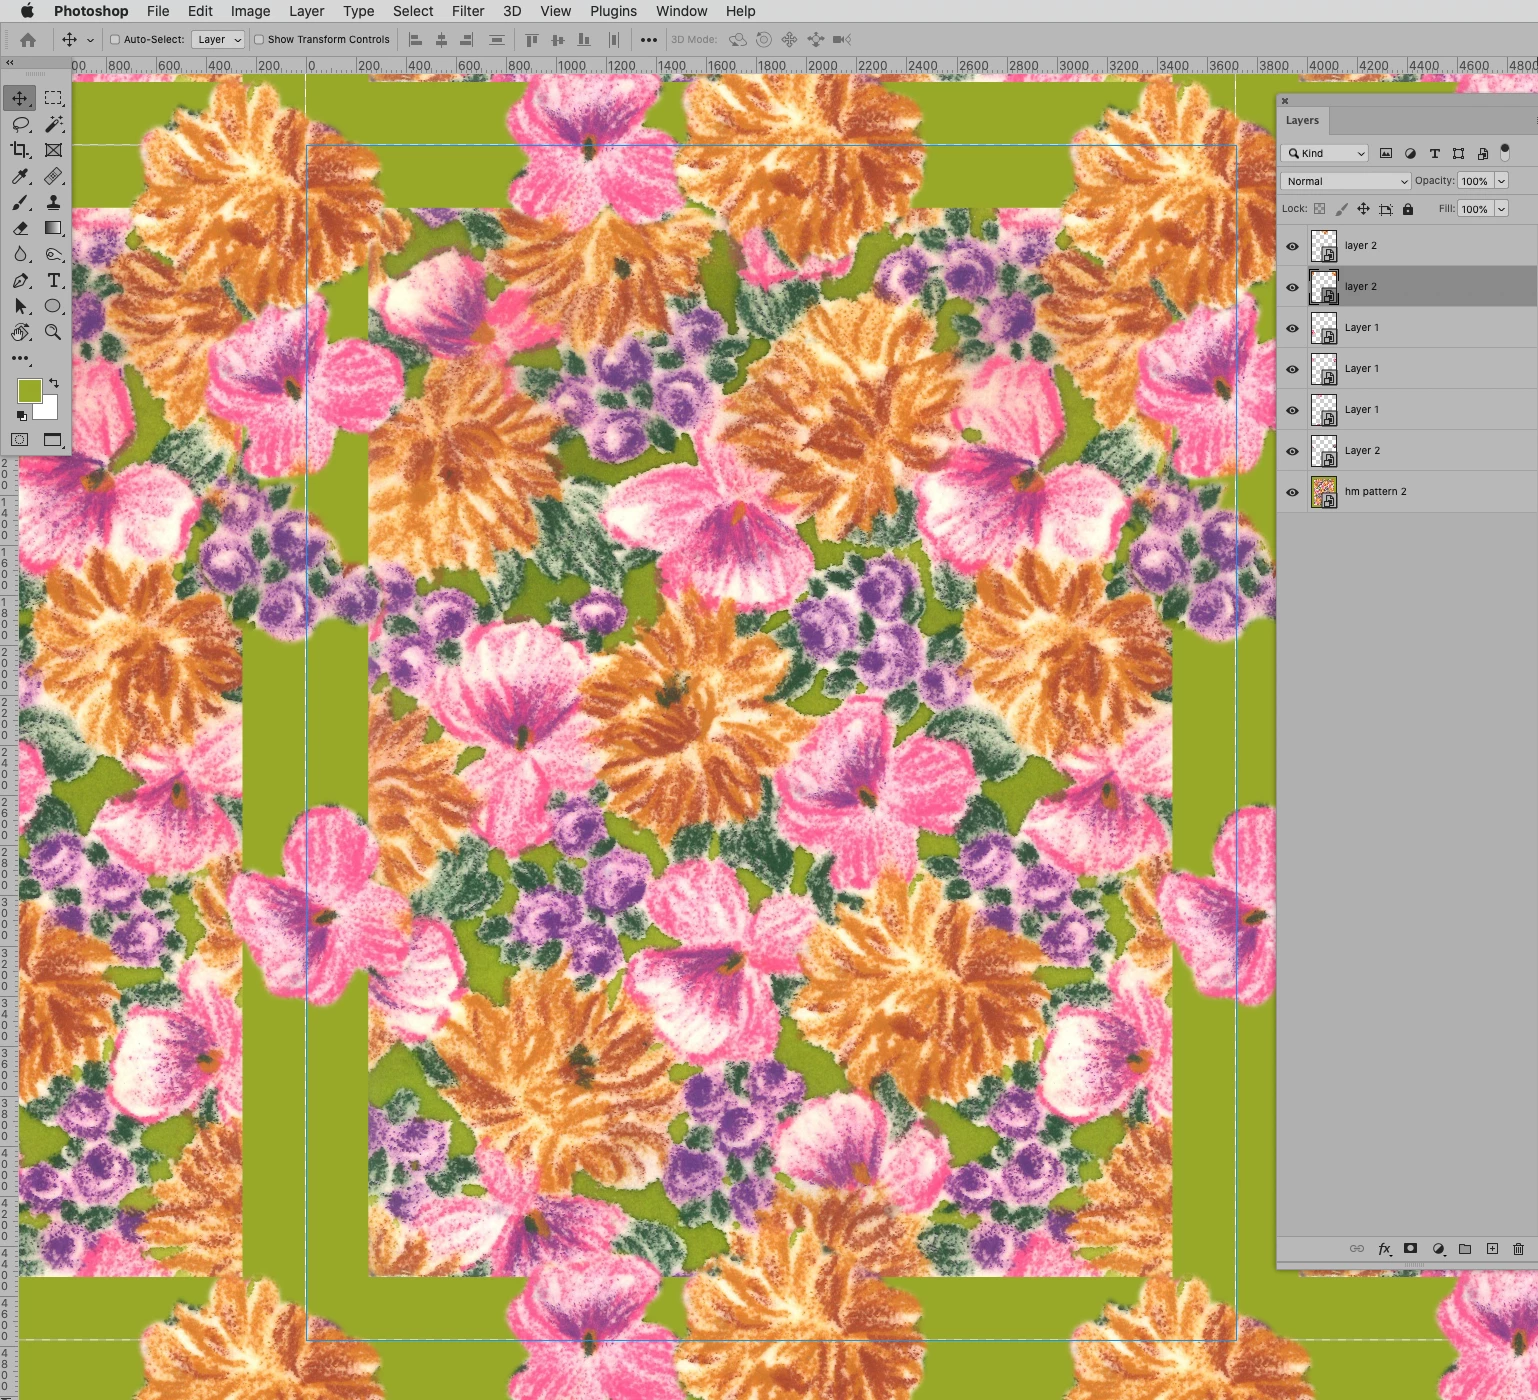Image resolution: width=1538 pixels, height=1400 pixels.
Task: Select the Eyedropper tool
Action: pos(20,176)
